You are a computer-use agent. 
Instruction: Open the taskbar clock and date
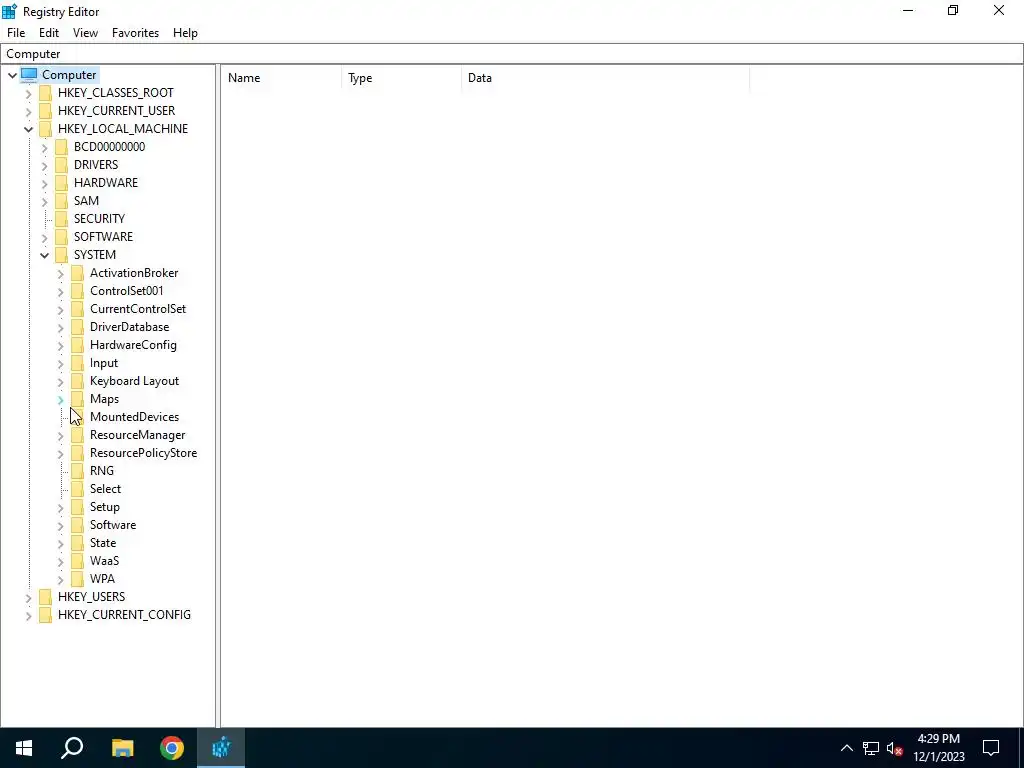pos(939,748)
